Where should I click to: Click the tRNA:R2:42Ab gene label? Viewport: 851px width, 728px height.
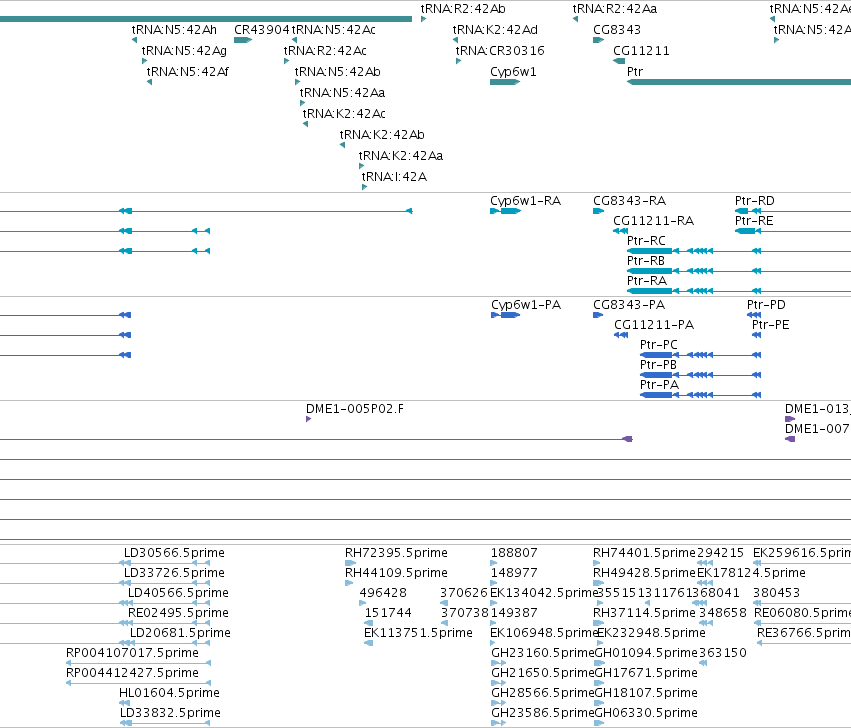click(x=463, y=9)
